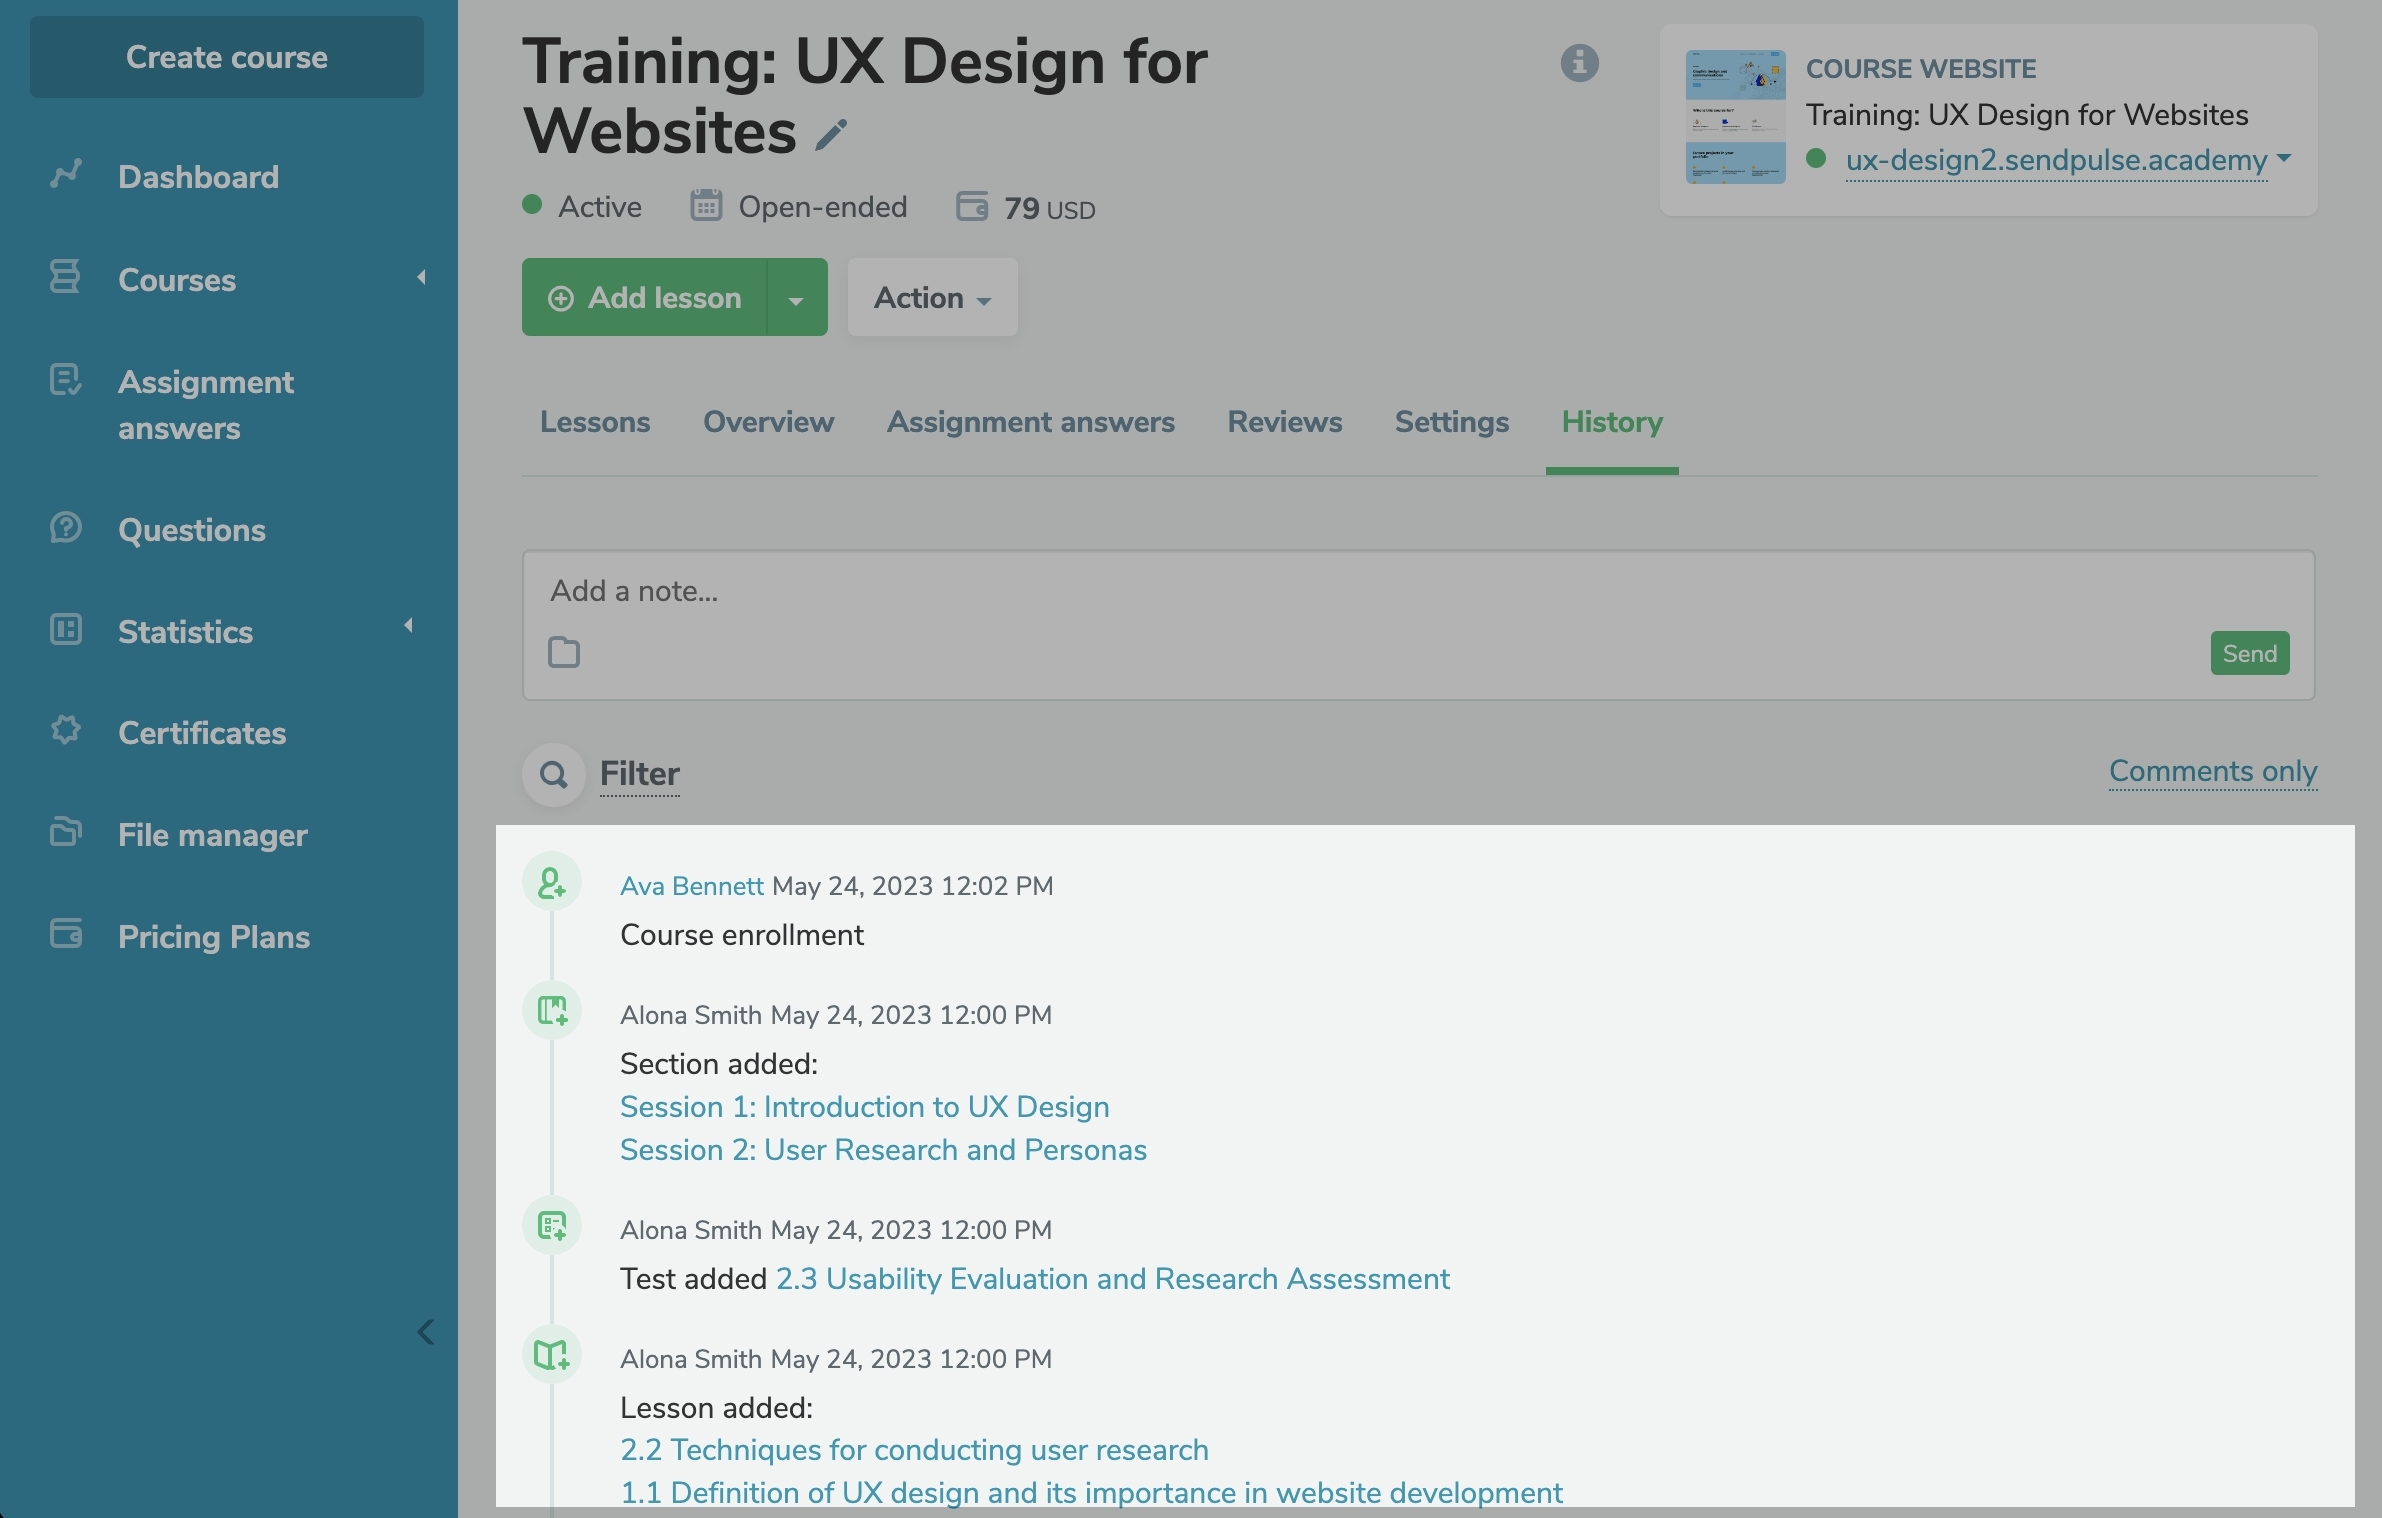This screenshot has width=2382, height=1518.
Task: Click the Pricing Plans wallet icon
Action: point(66,935)
